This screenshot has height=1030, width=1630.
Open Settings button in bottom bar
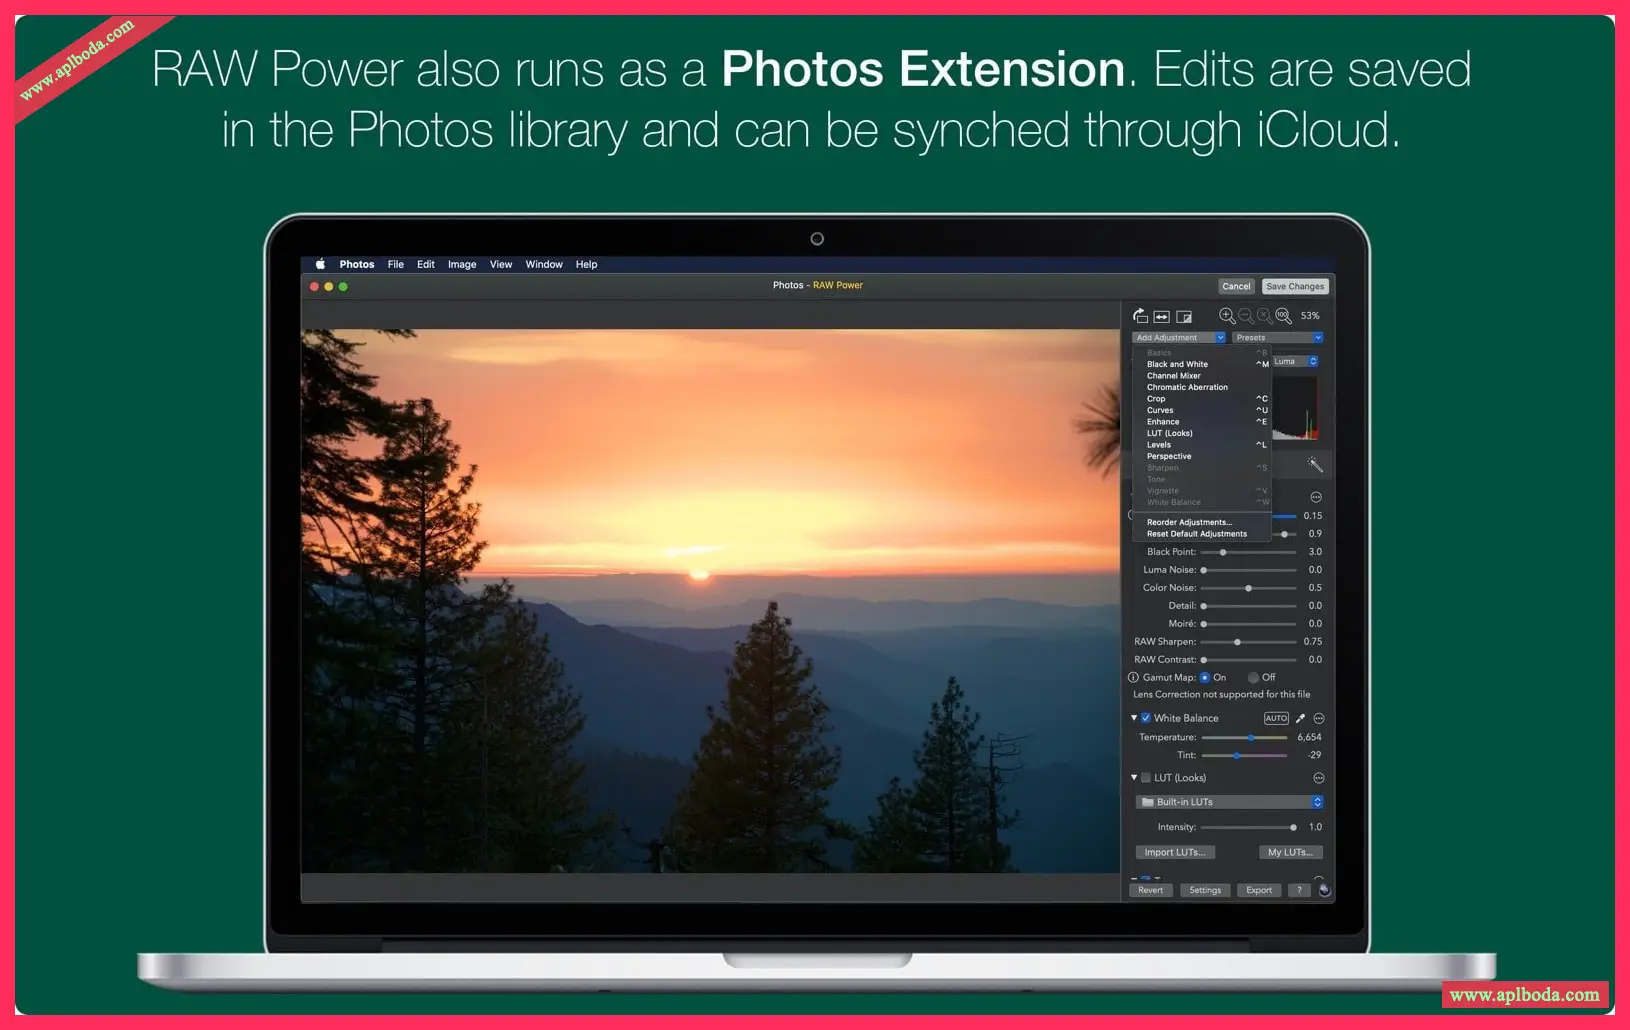(1205, 890)
